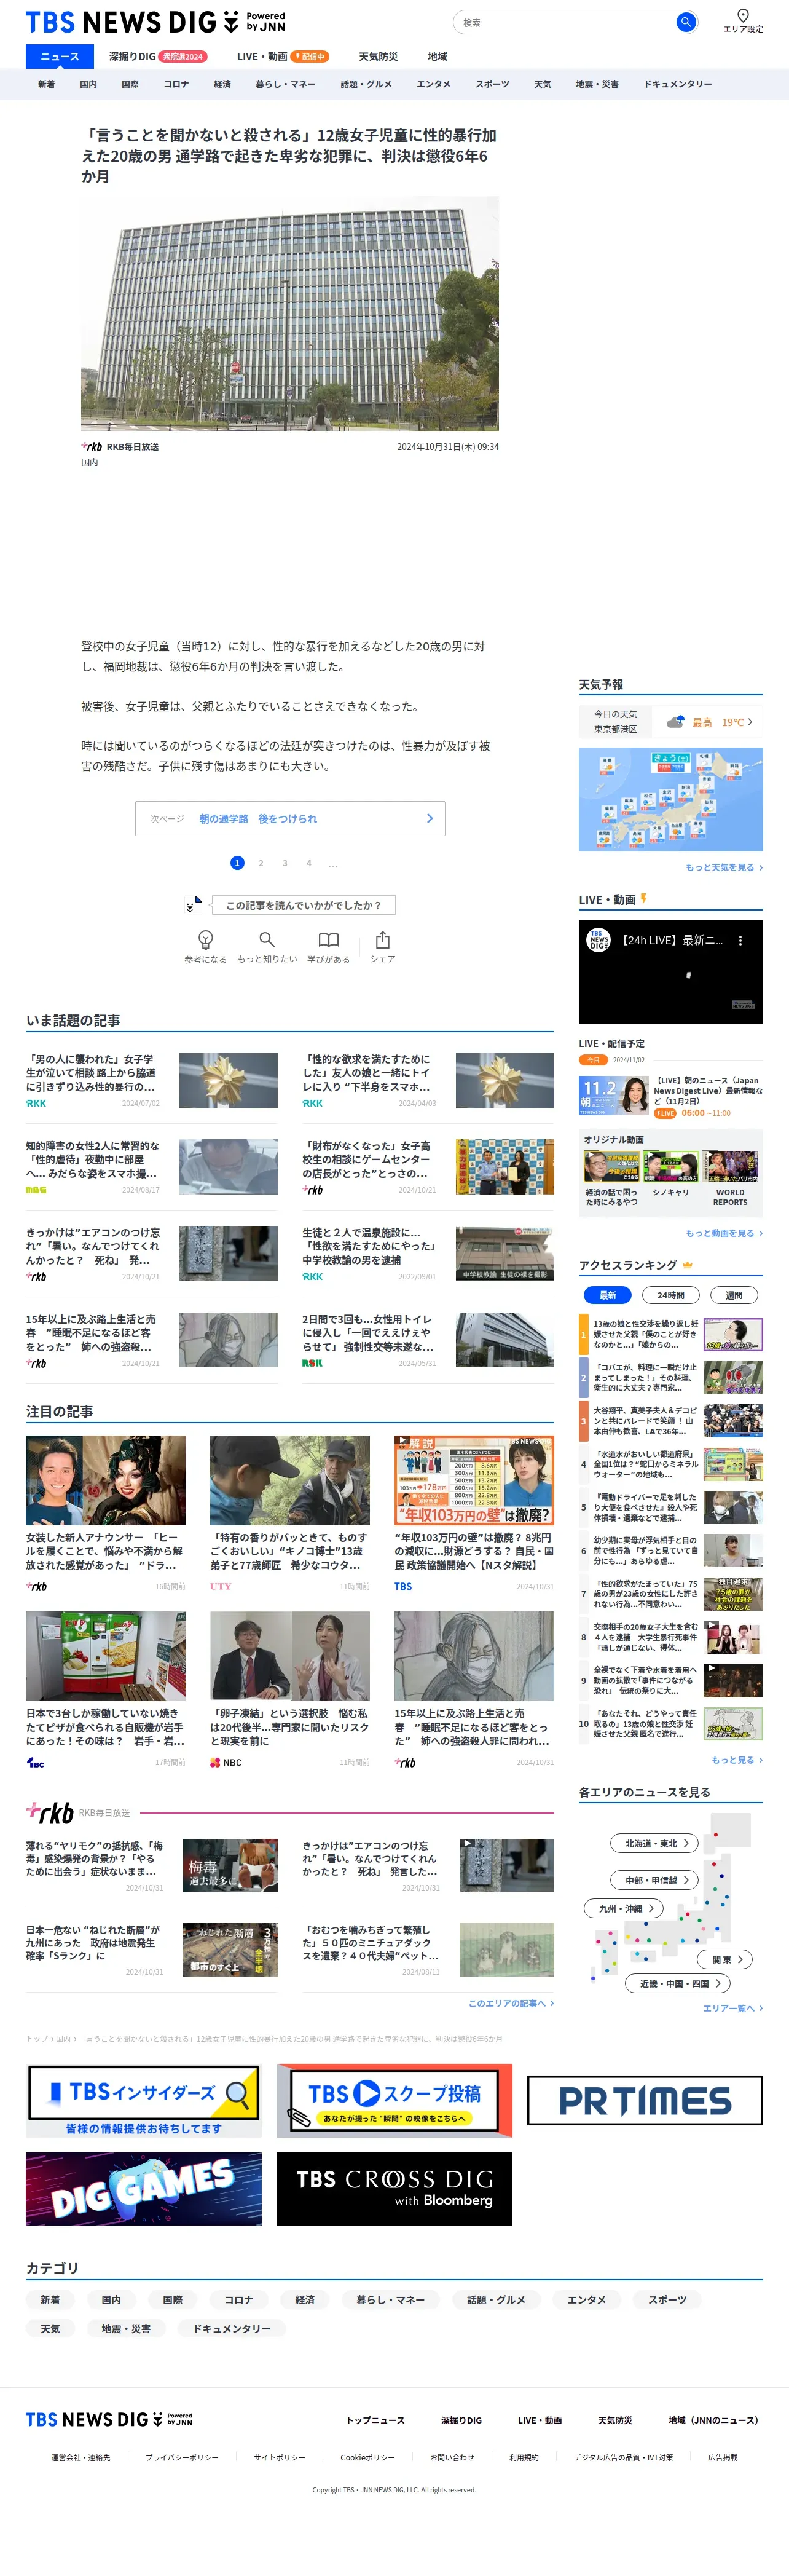Click the プライバシーポリシー footer link
Screen dimensions: 789x2576
(x=182, y=2457)
